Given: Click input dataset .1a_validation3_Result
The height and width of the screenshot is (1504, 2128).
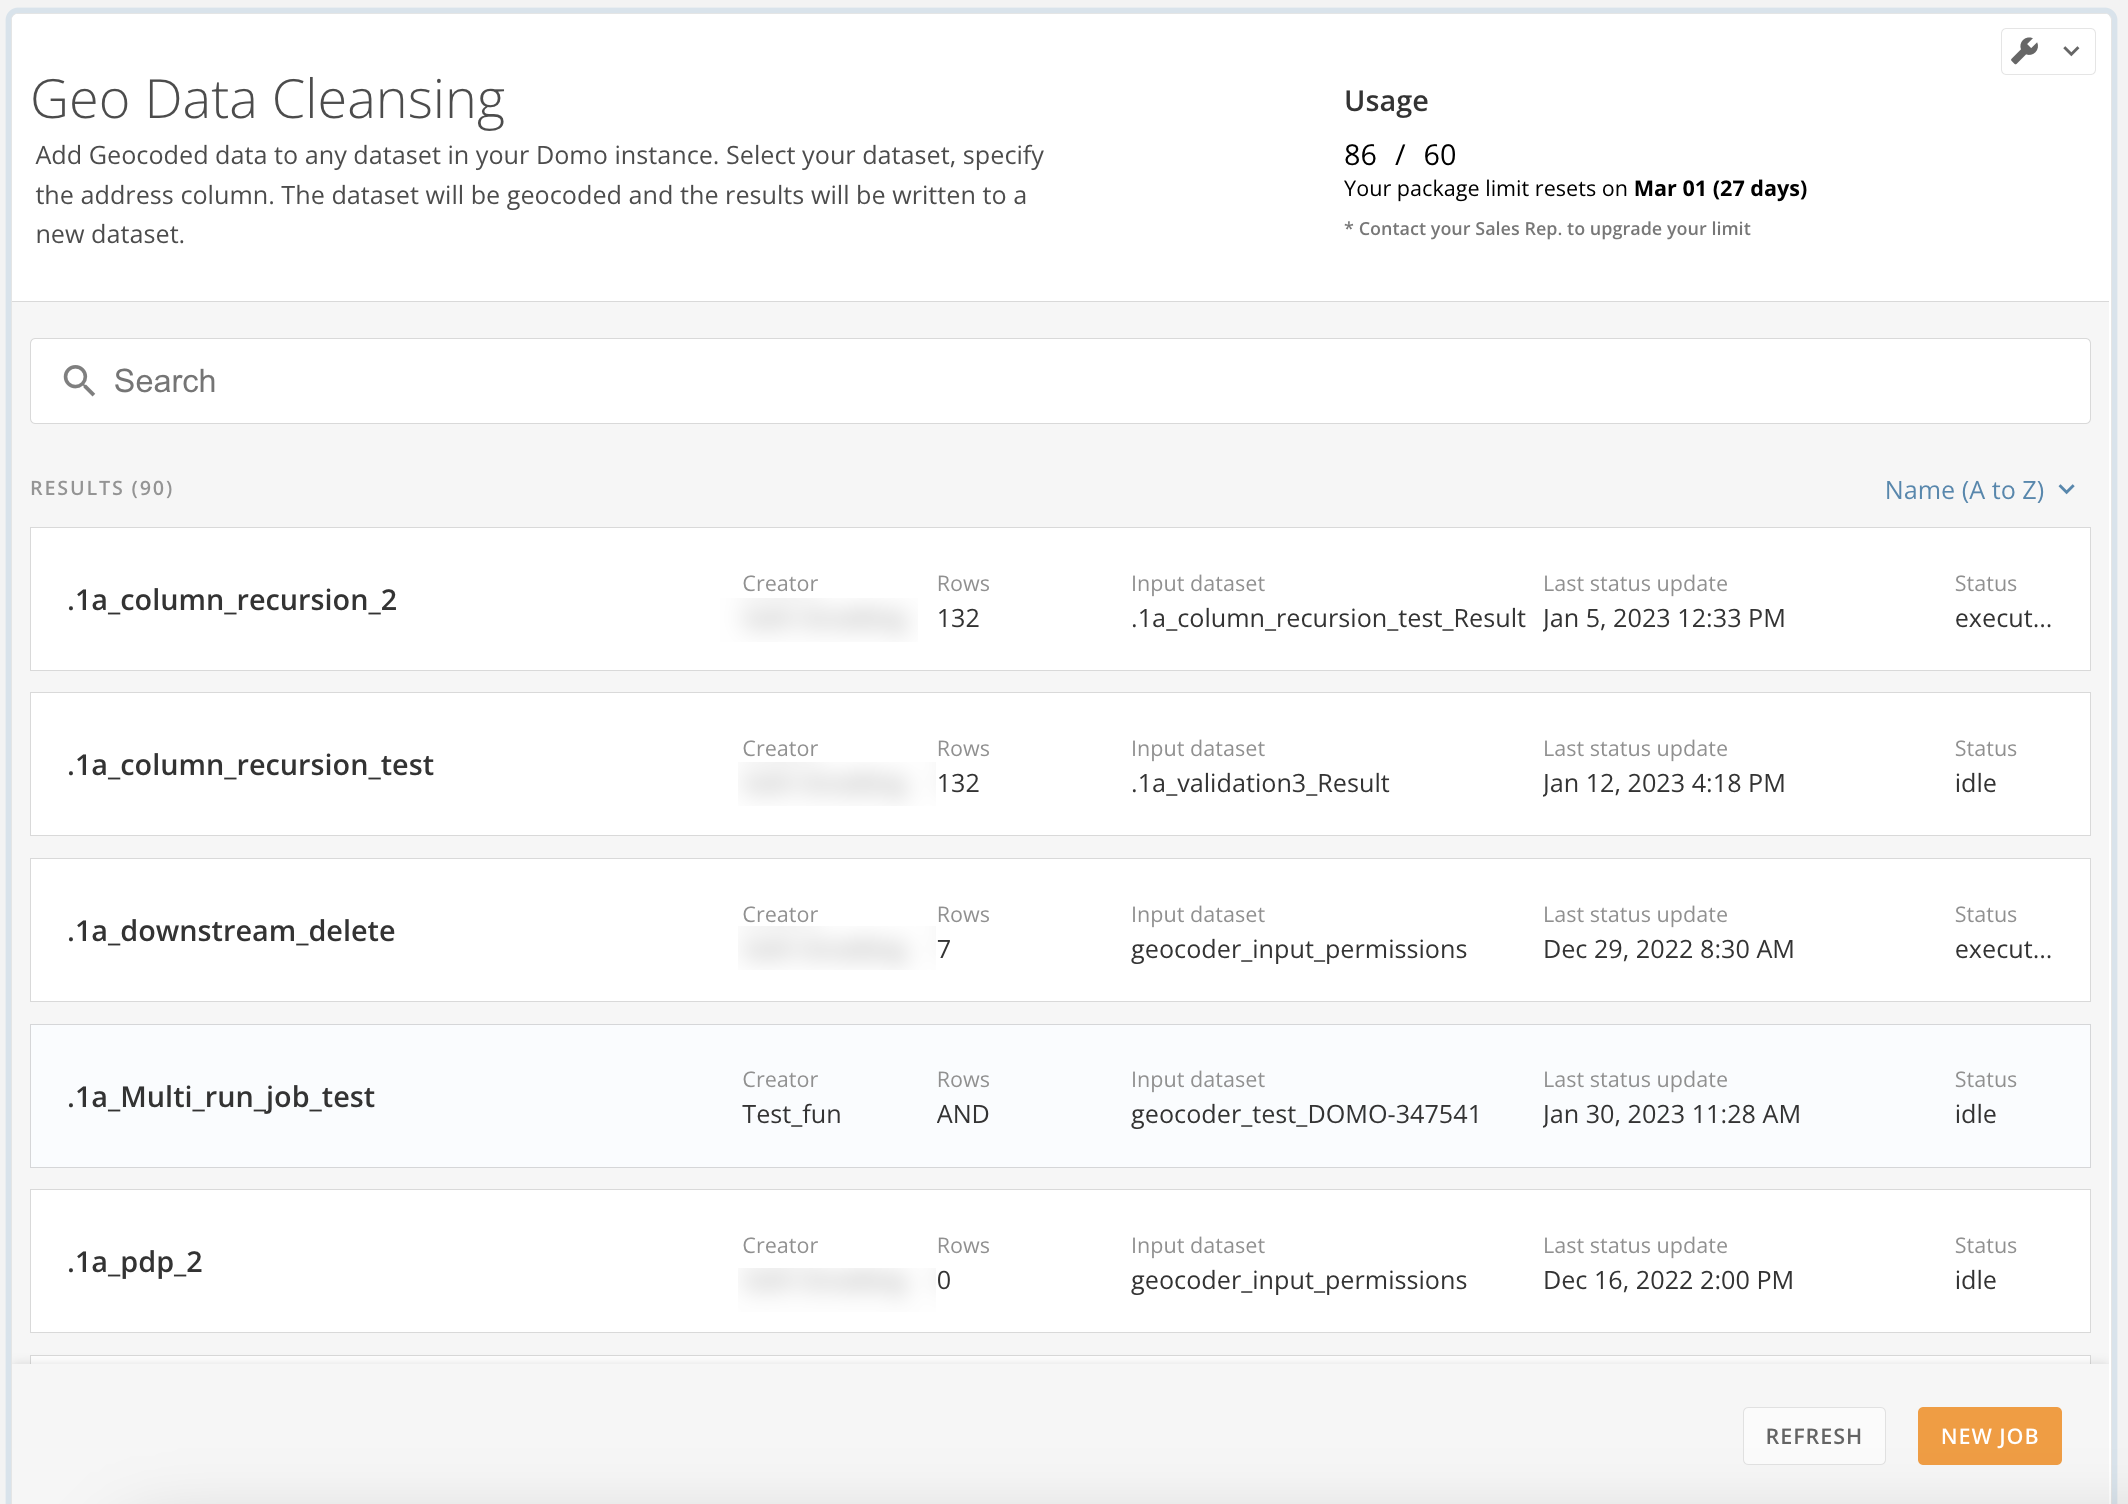Looking at the screenshot, I should pos(1260,783).
